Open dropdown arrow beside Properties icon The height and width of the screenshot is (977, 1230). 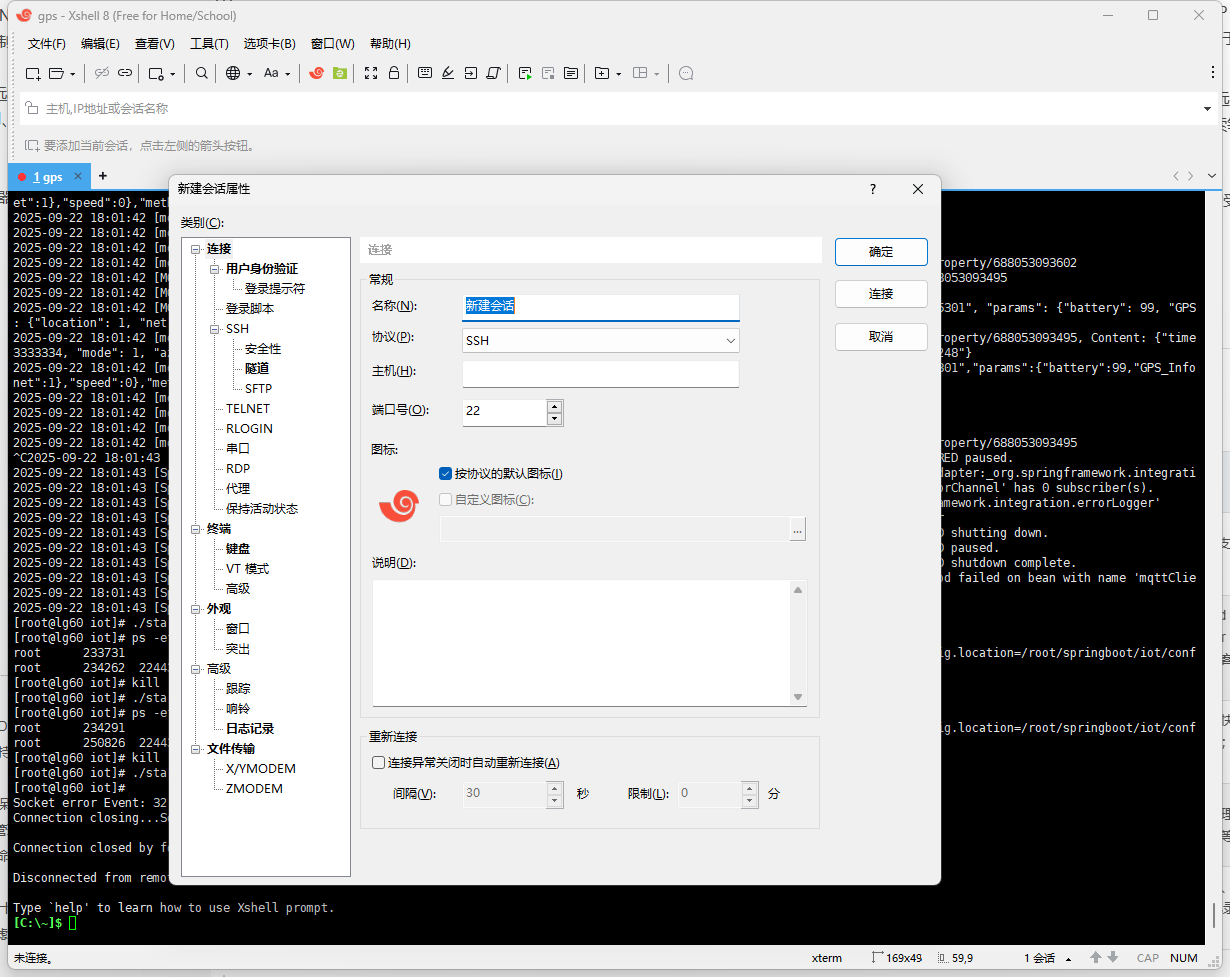pyautogui.click(x=173, y=74)
